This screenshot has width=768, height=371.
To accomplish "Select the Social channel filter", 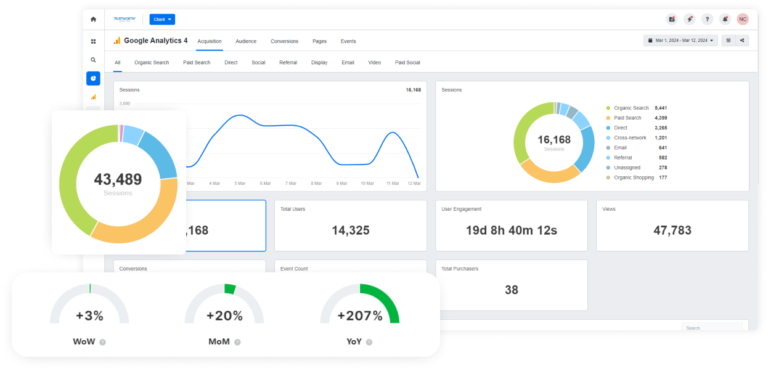I will pos(259,63).
